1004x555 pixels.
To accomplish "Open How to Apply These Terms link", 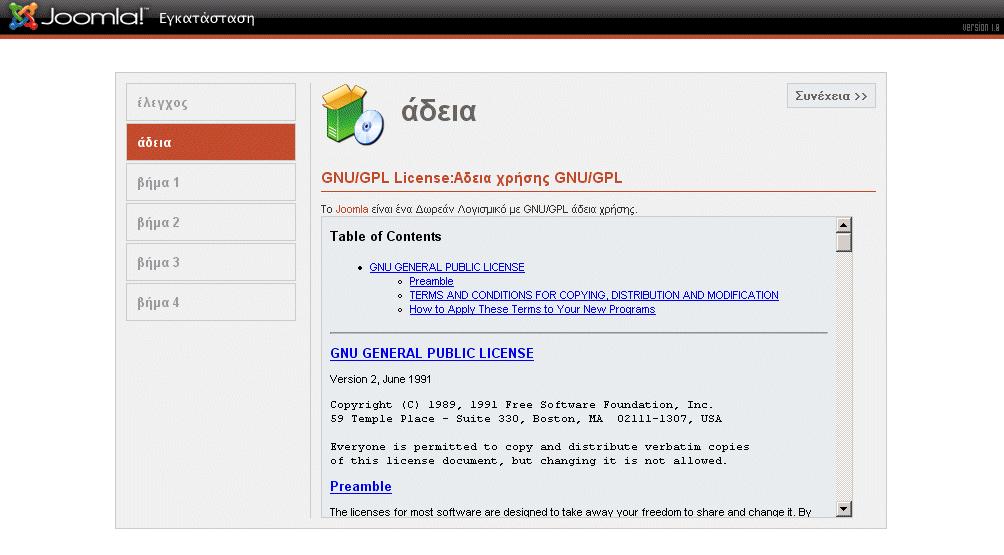I will pos(532,309).
